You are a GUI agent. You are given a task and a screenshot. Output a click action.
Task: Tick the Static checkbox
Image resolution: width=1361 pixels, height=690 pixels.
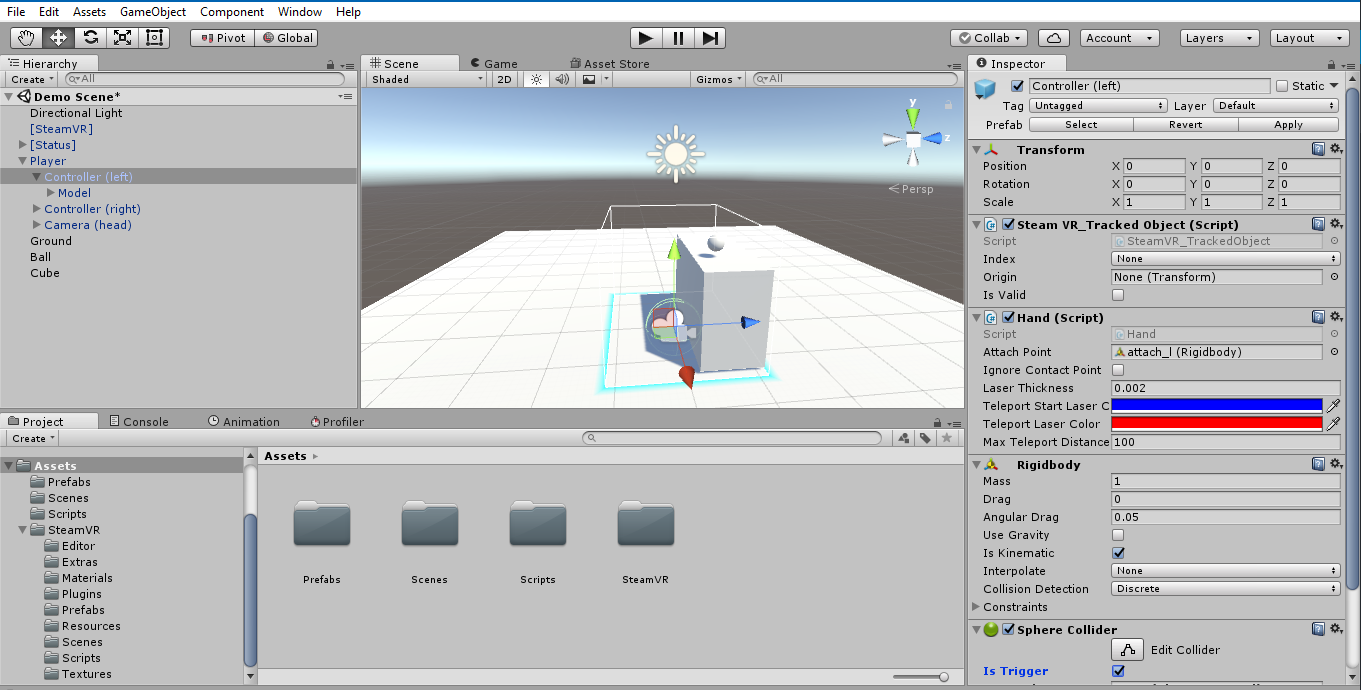[x=1282, y=86]
